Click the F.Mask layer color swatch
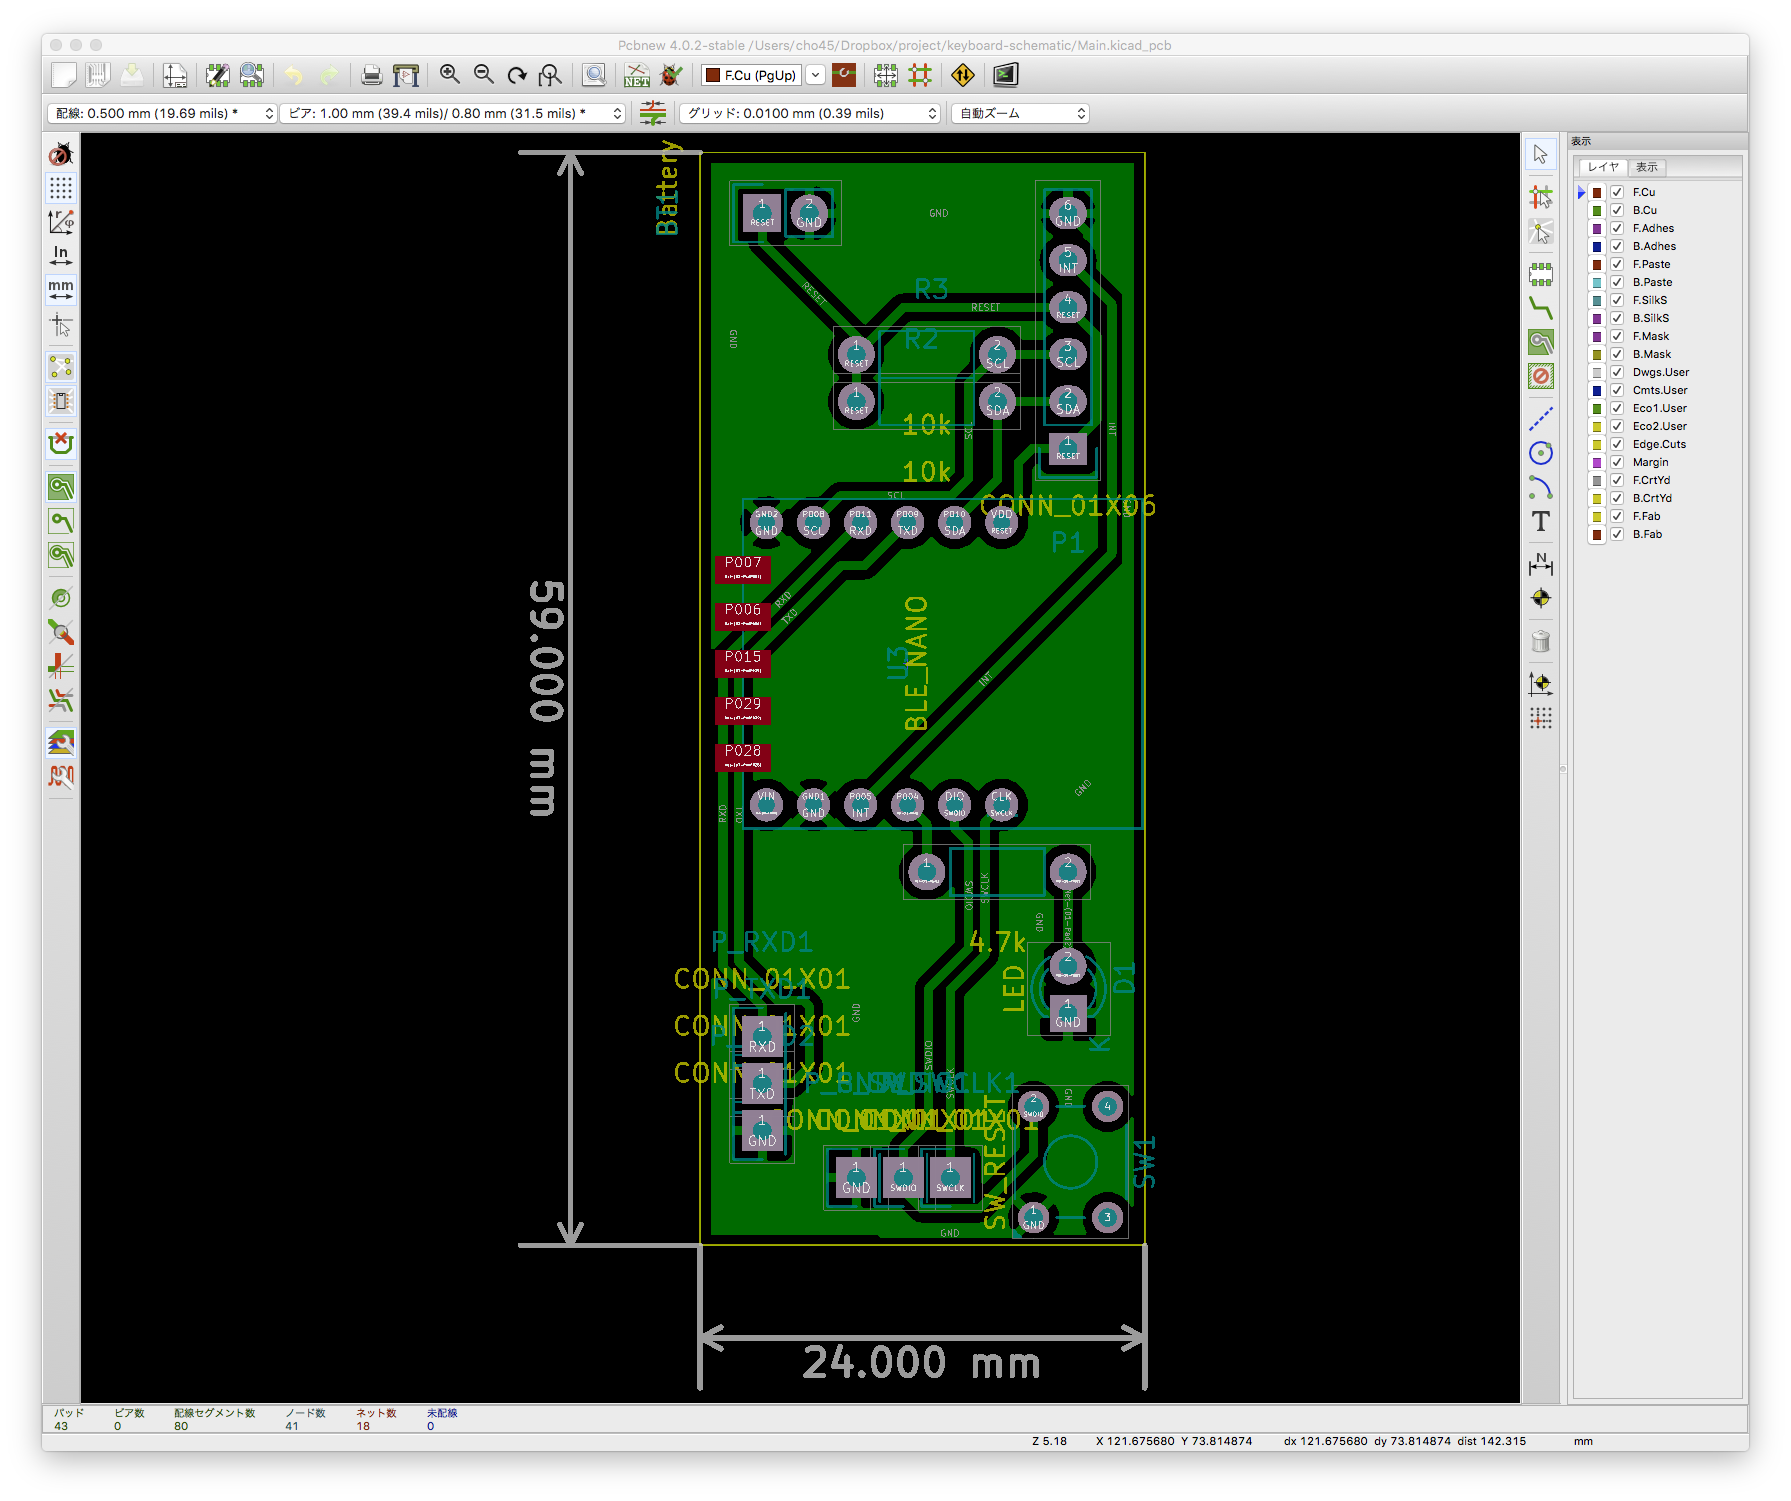The width and height of the screenshot is (1791, 1501). 1597,336
